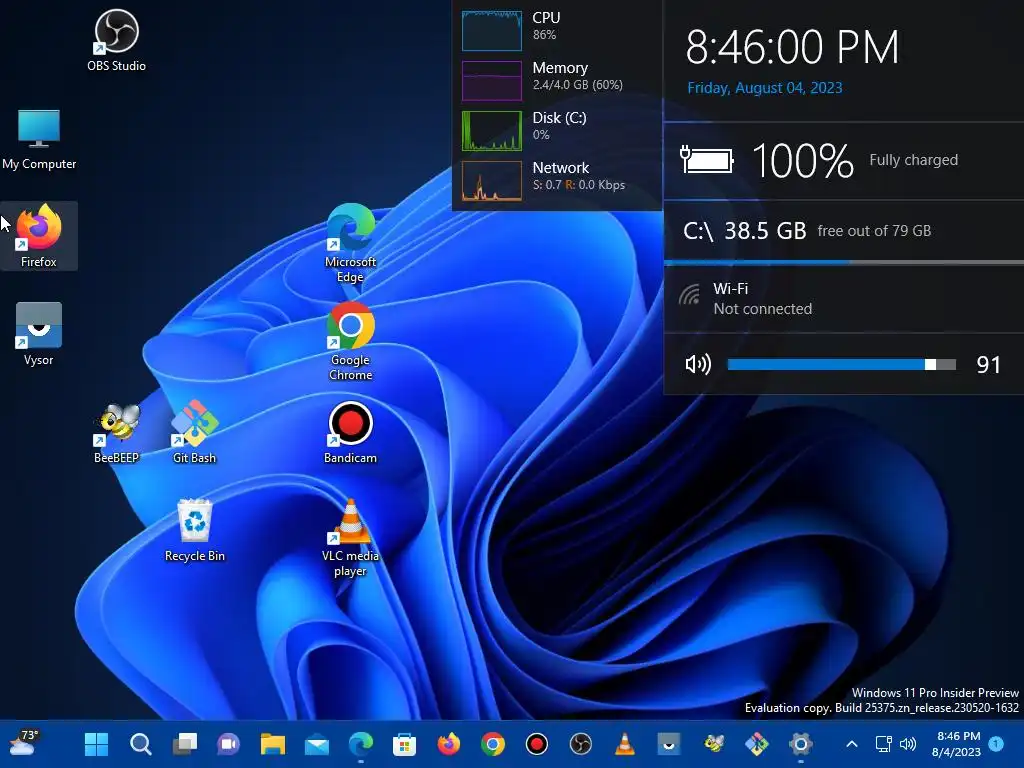This screenshot has height=768, width=1024.
Task: Click the Friday, August 04, 2023 date
Action: [765, 88]
